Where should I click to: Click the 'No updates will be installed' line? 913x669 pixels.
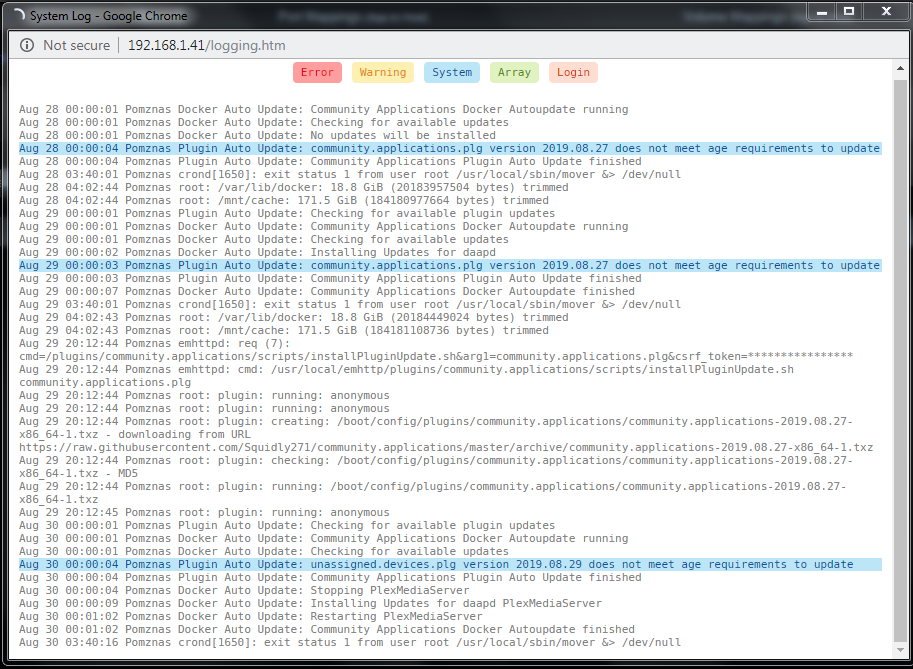(x=257, y=135)
